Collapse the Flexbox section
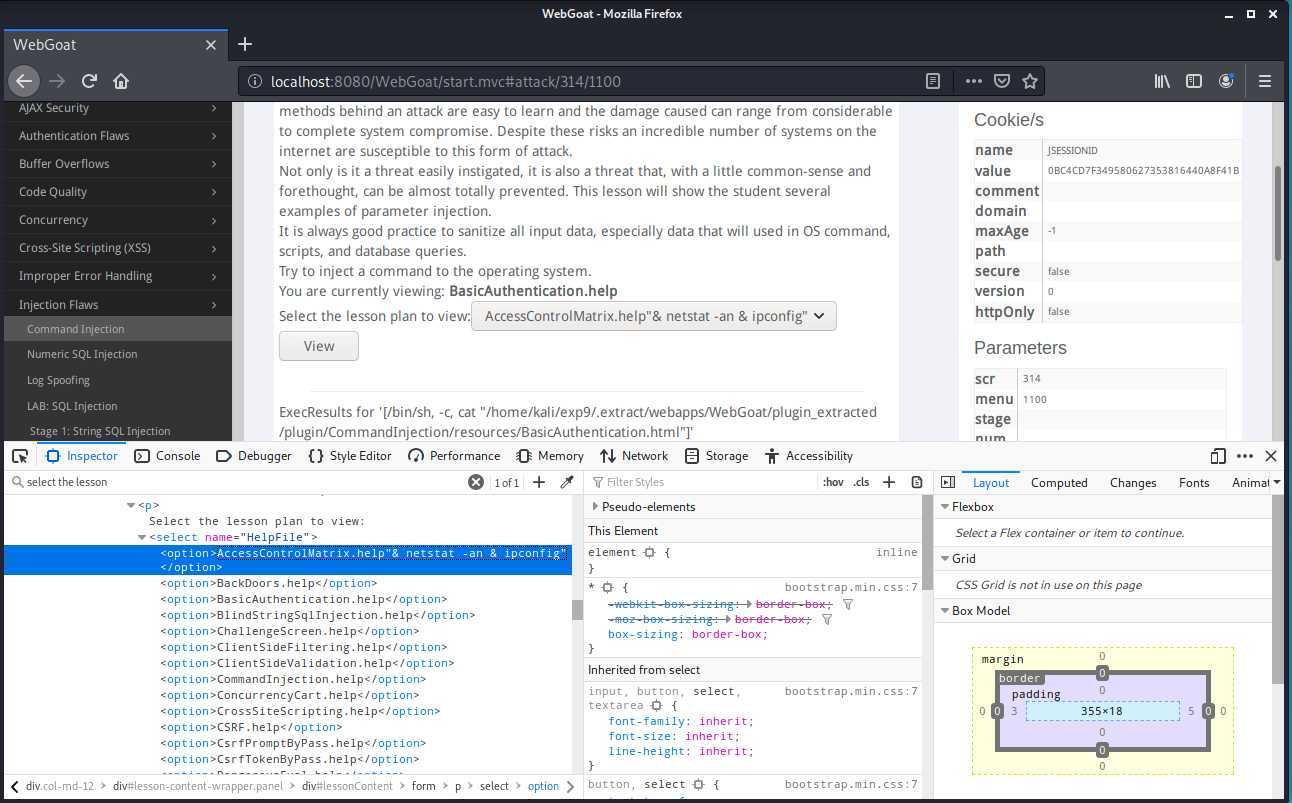Viewport: 1292px width, 803px height. [x=945, y=507]
